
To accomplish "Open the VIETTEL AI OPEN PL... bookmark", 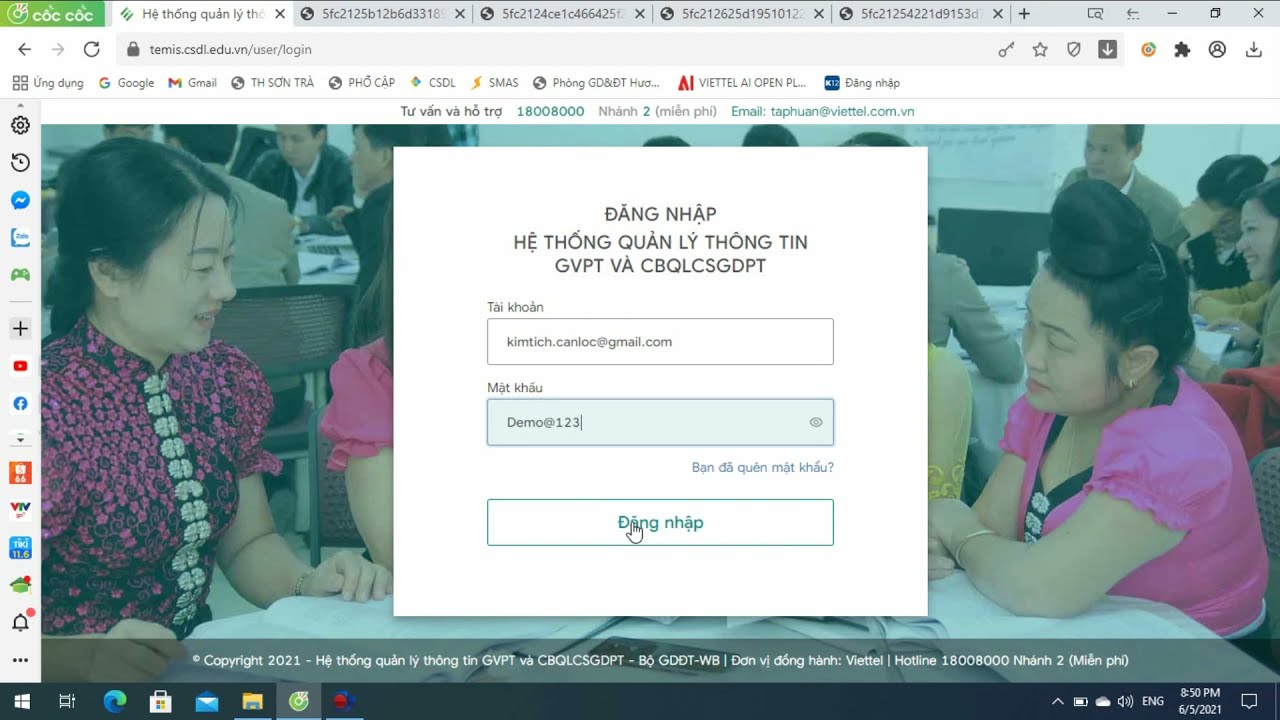I will (x=742, y=83).
